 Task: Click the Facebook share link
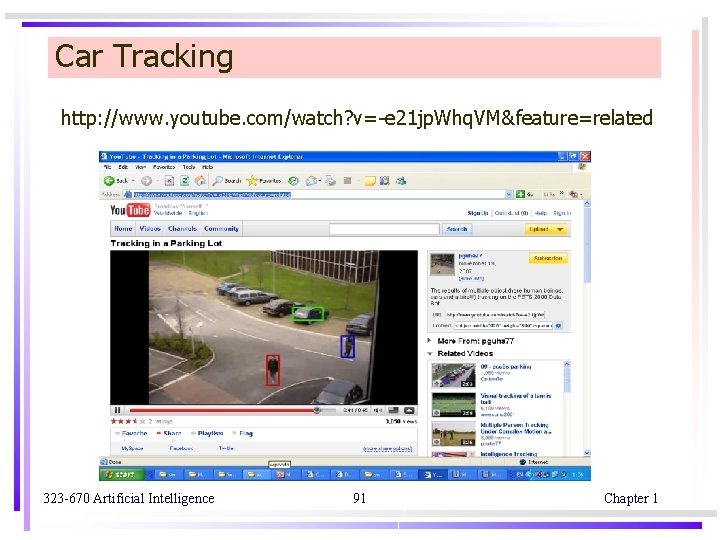181,448
